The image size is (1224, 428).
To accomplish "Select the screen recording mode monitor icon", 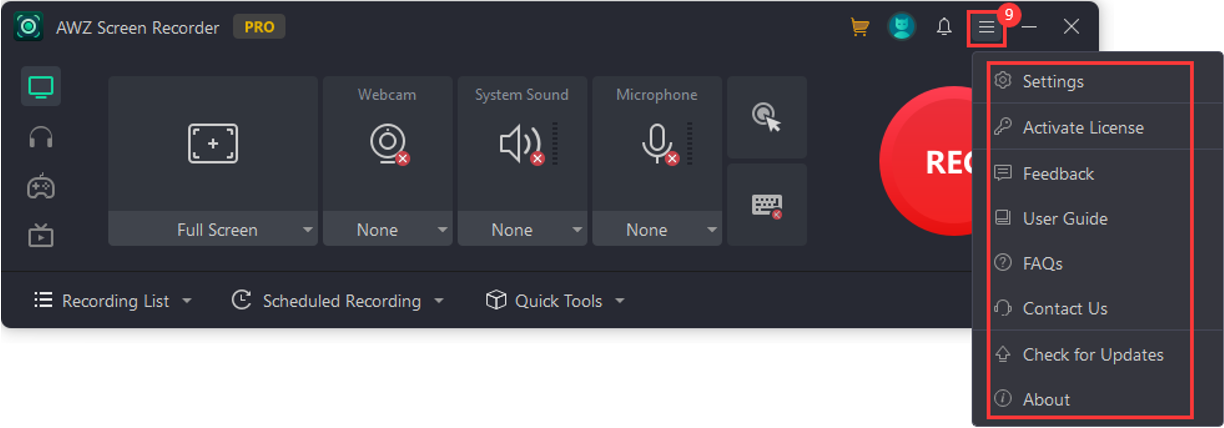I will point(41,87).
